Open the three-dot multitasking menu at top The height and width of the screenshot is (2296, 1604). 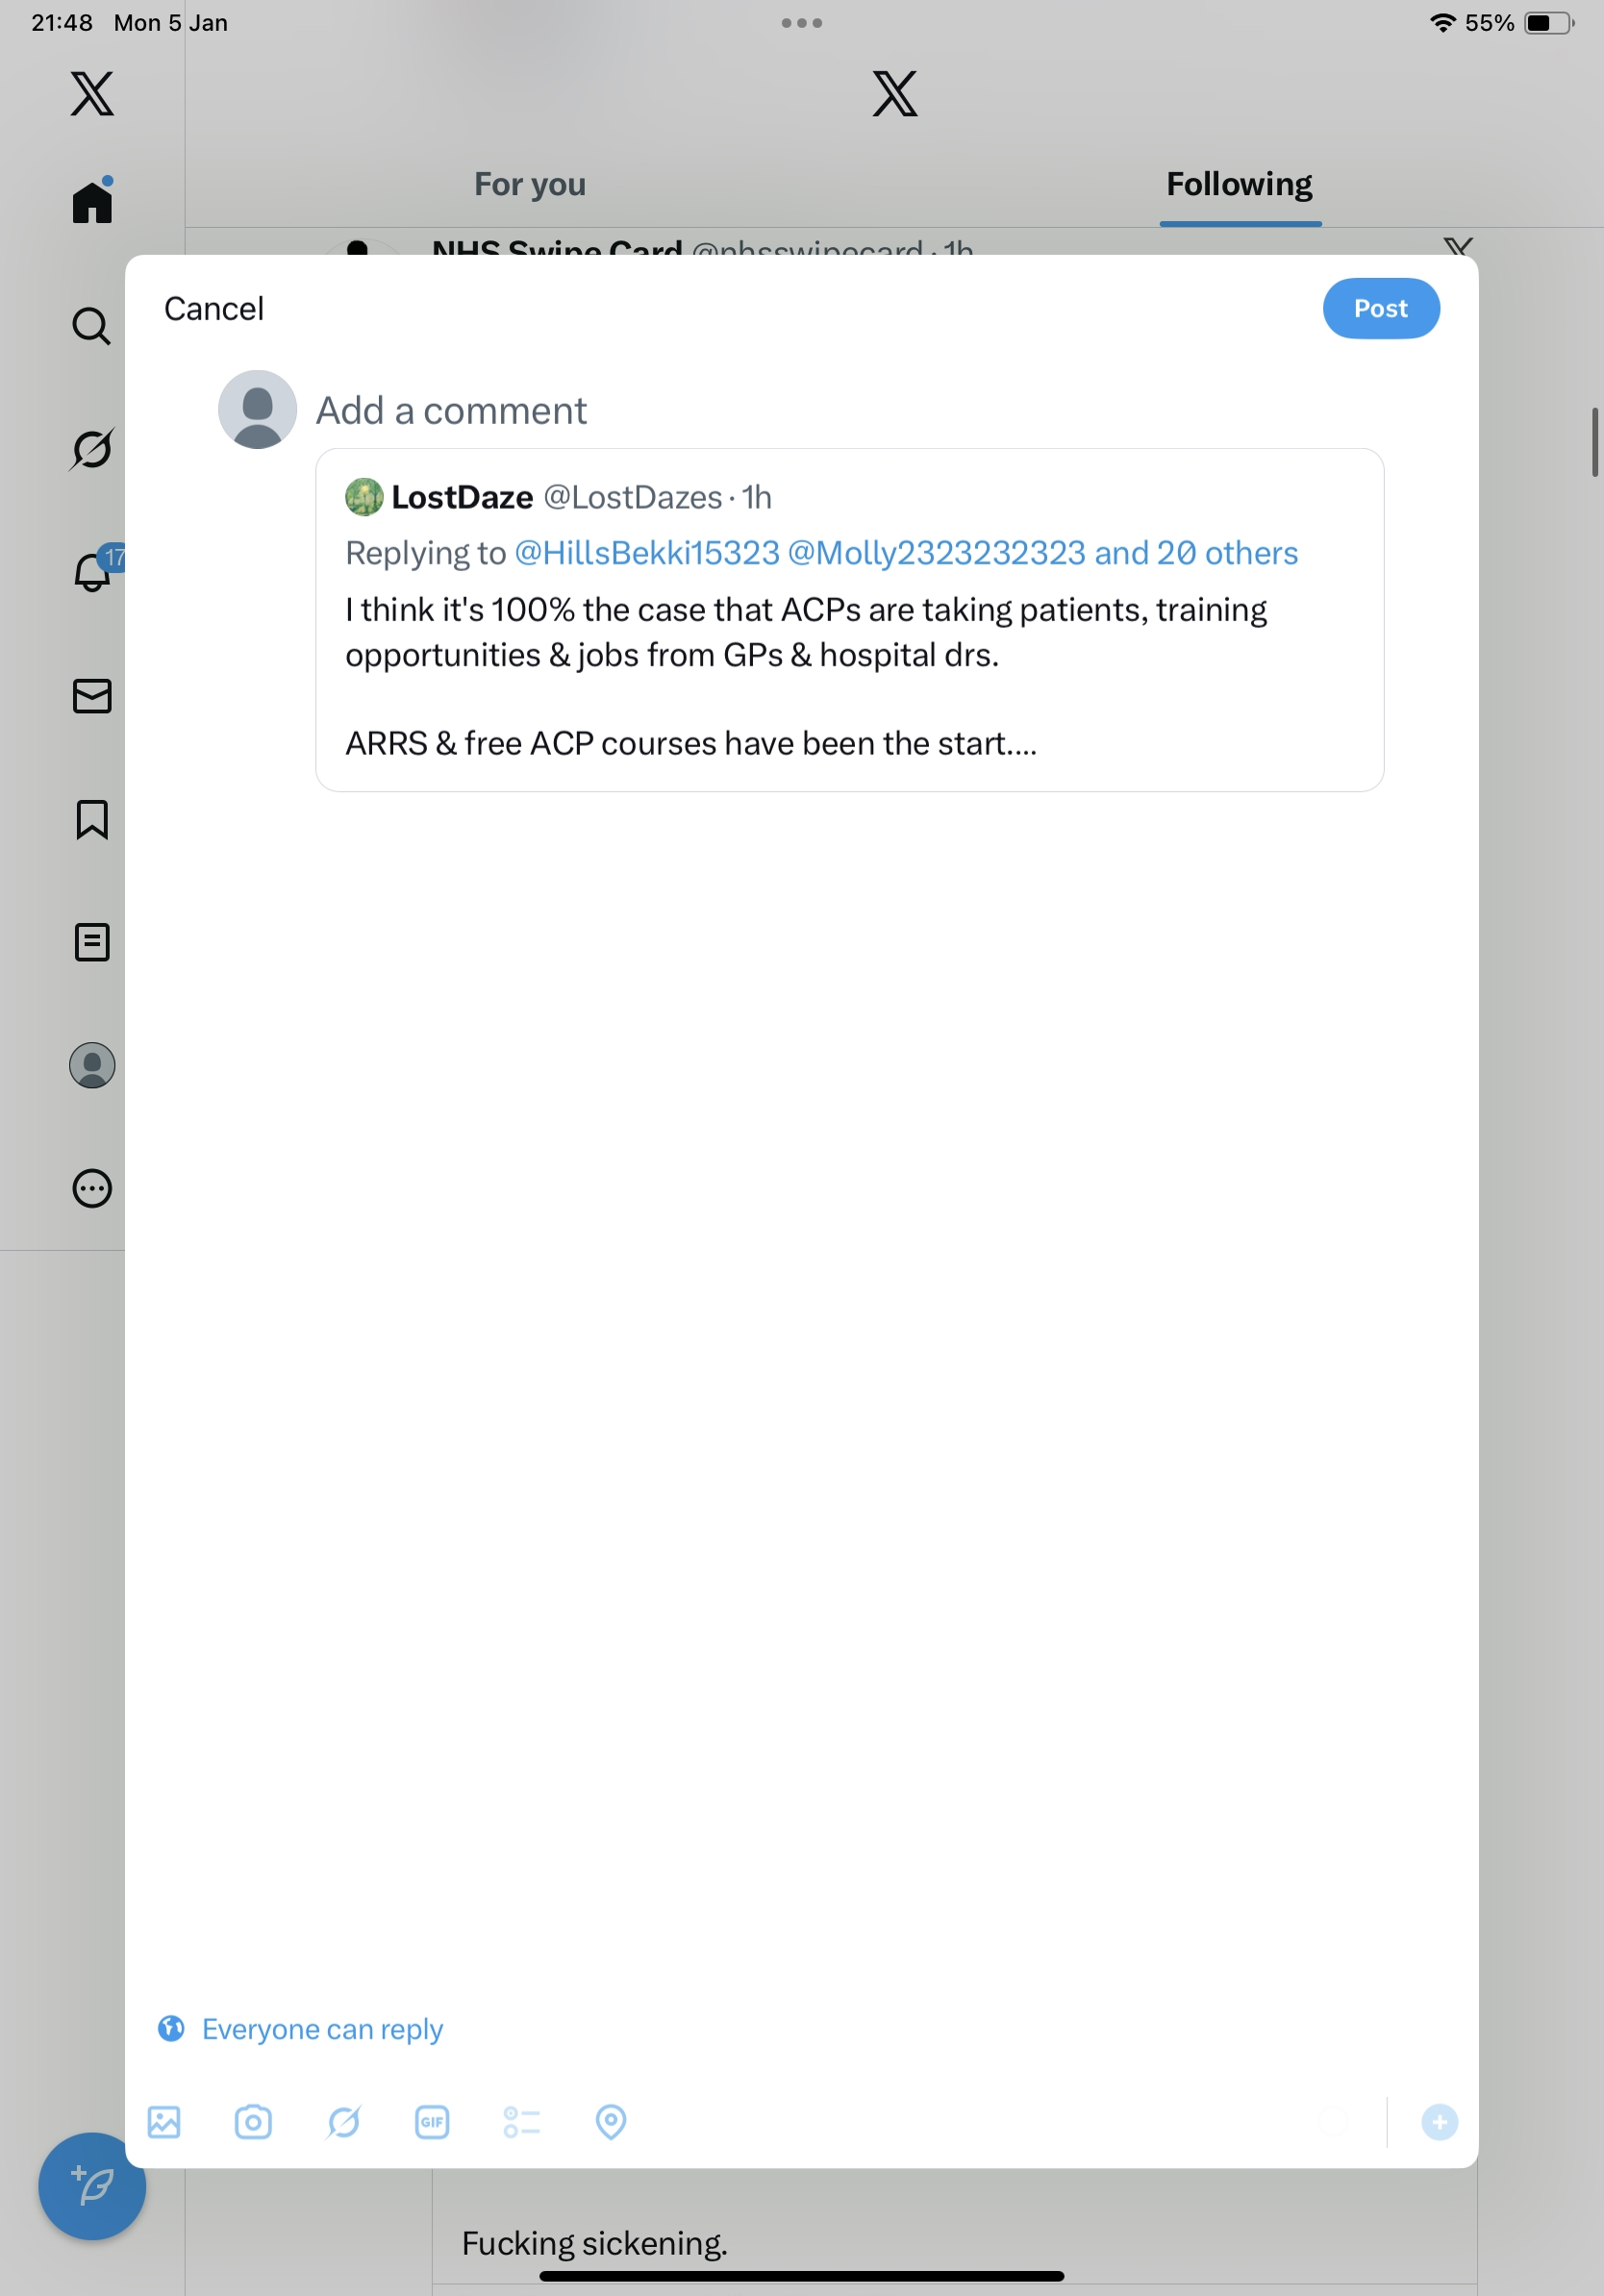click(802, 23)
